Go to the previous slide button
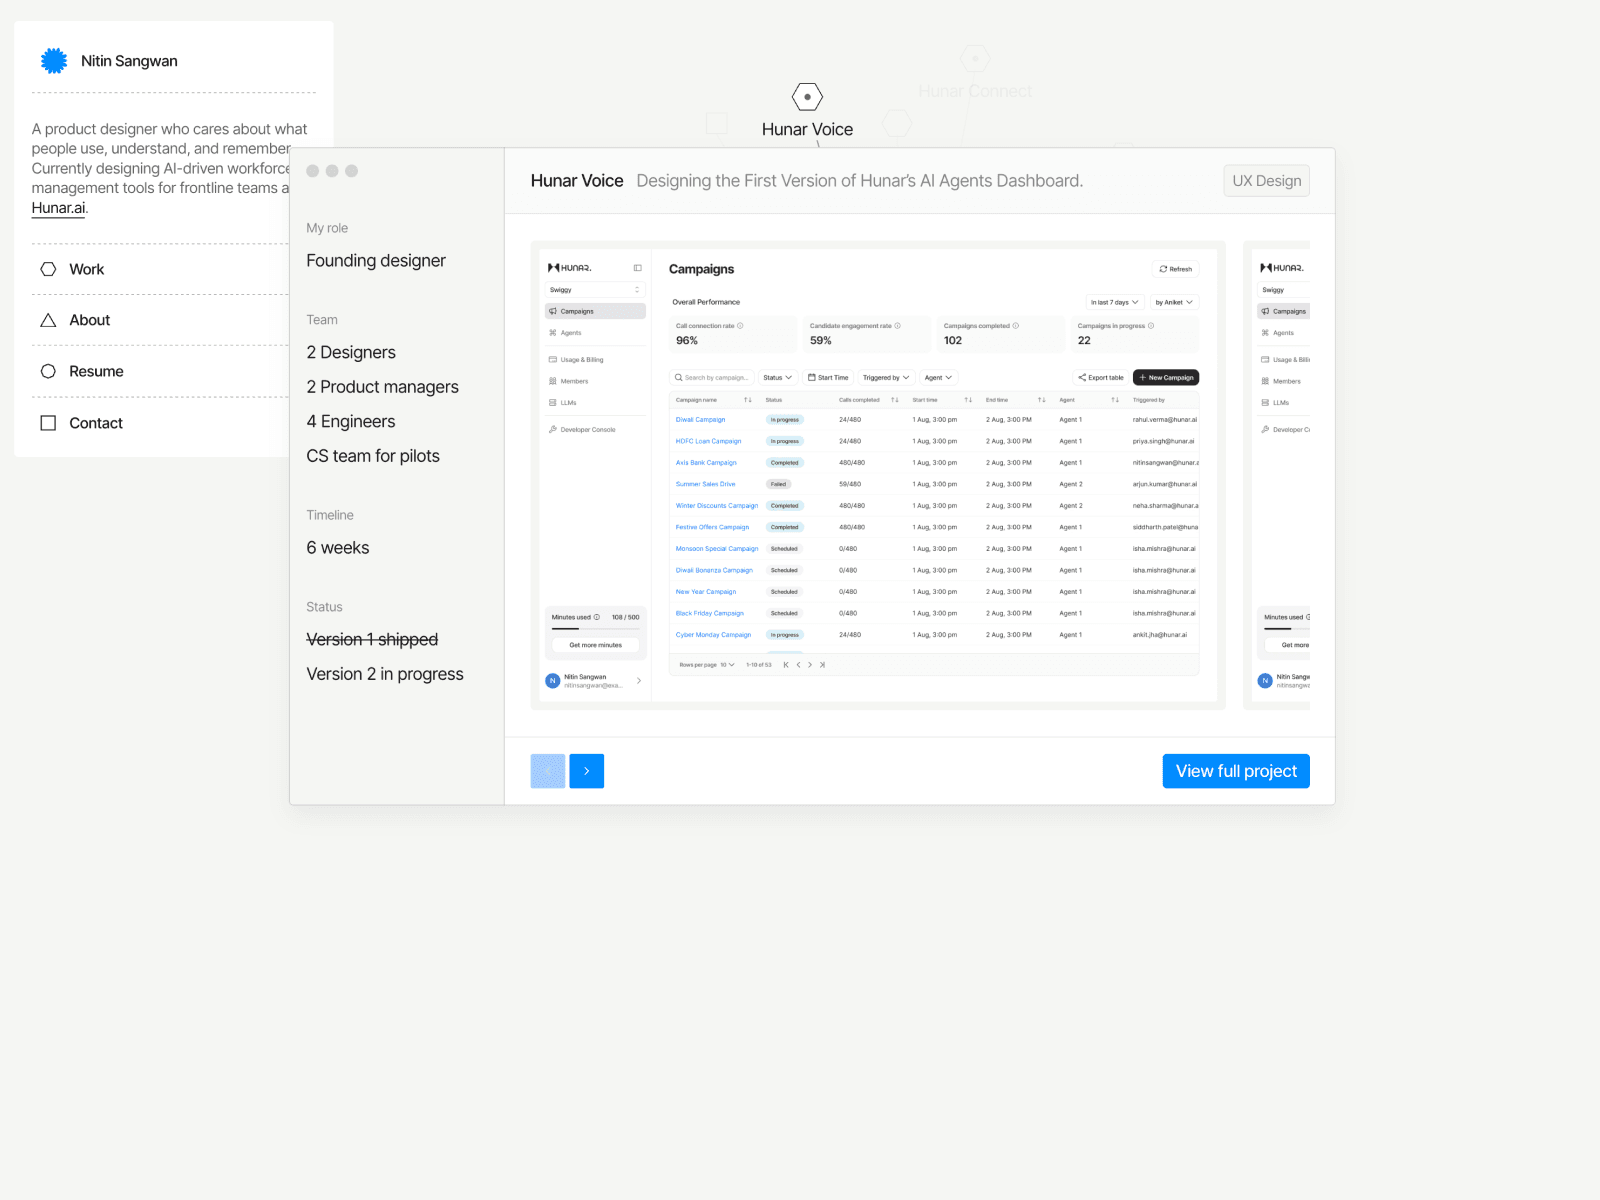The height and width of the screenshot is (1200, 1600). 548,771
